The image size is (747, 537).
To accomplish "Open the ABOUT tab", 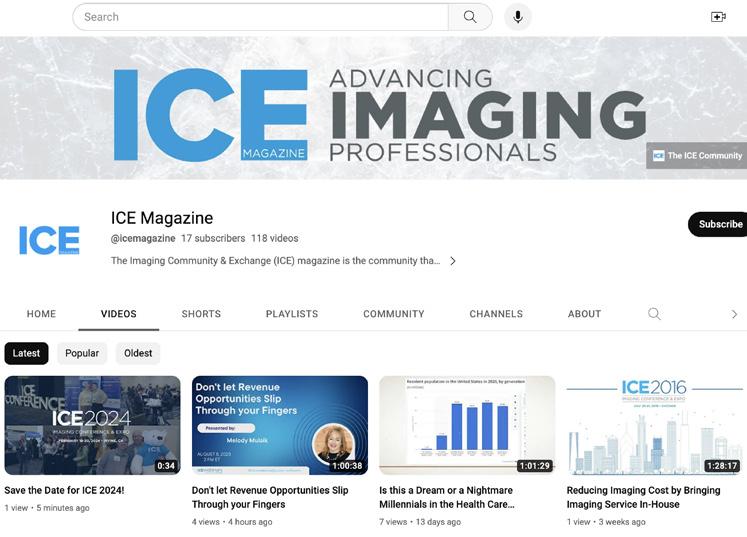I will (585, 314).
